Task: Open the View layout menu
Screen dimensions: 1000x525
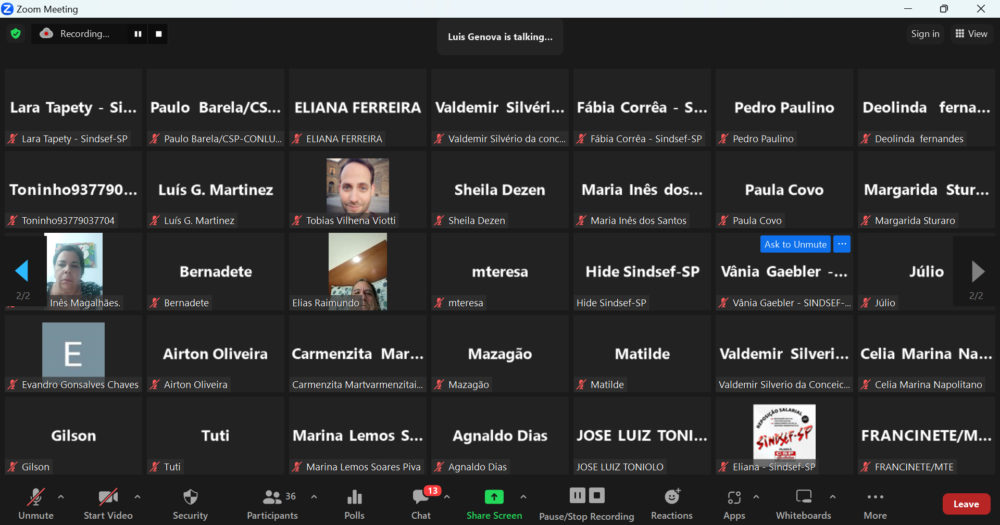Action: tap(971, 34)
